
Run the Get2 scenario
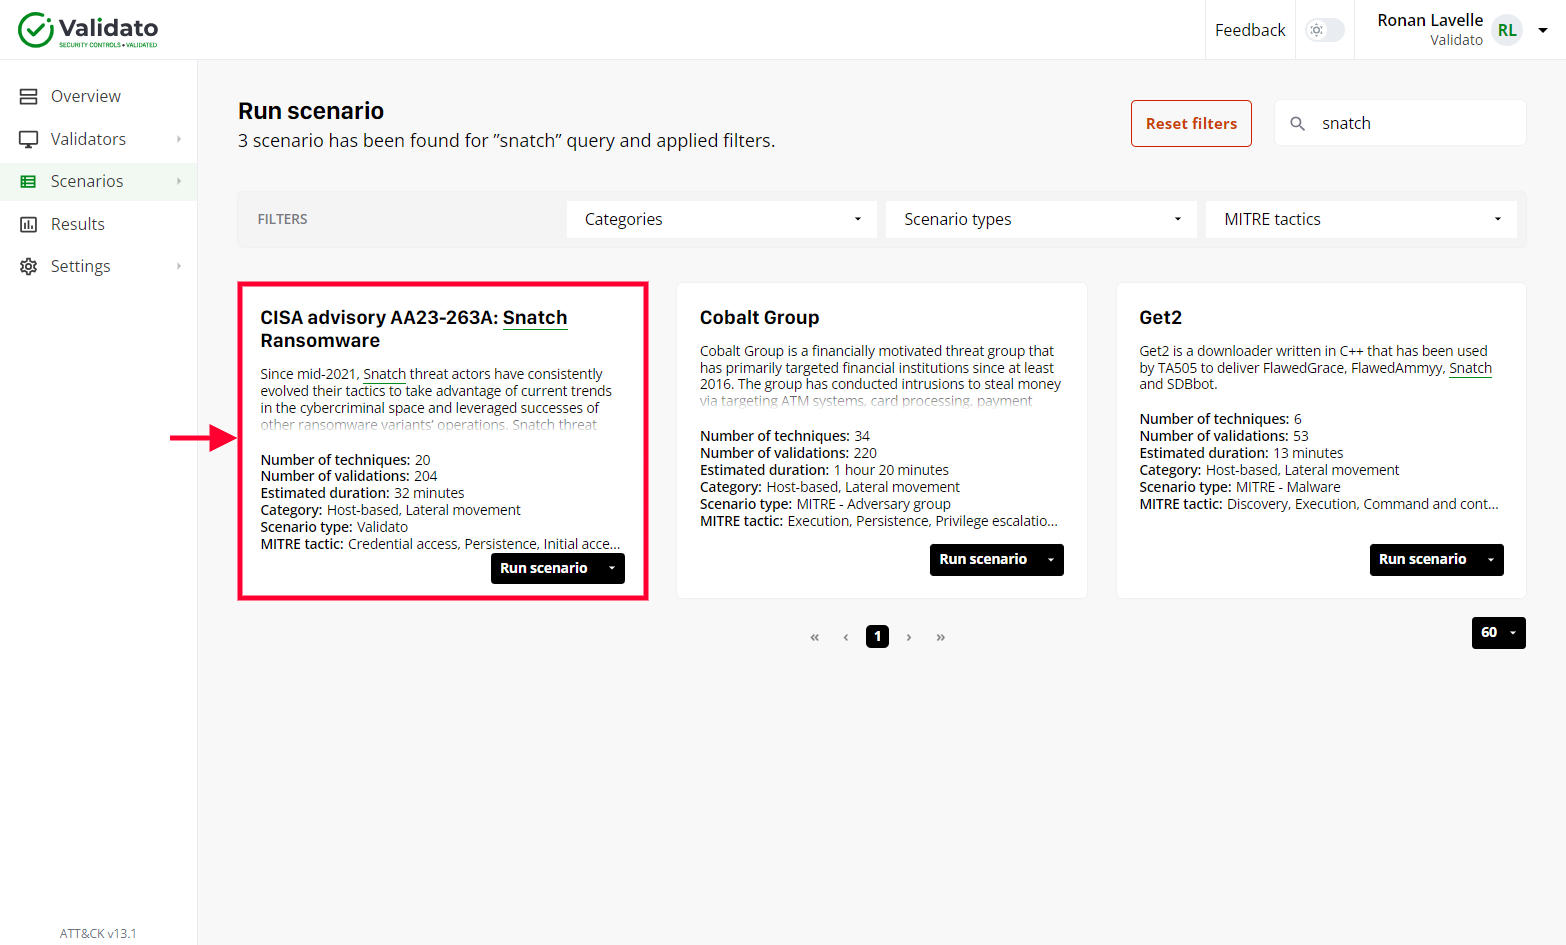point(1422,560)
